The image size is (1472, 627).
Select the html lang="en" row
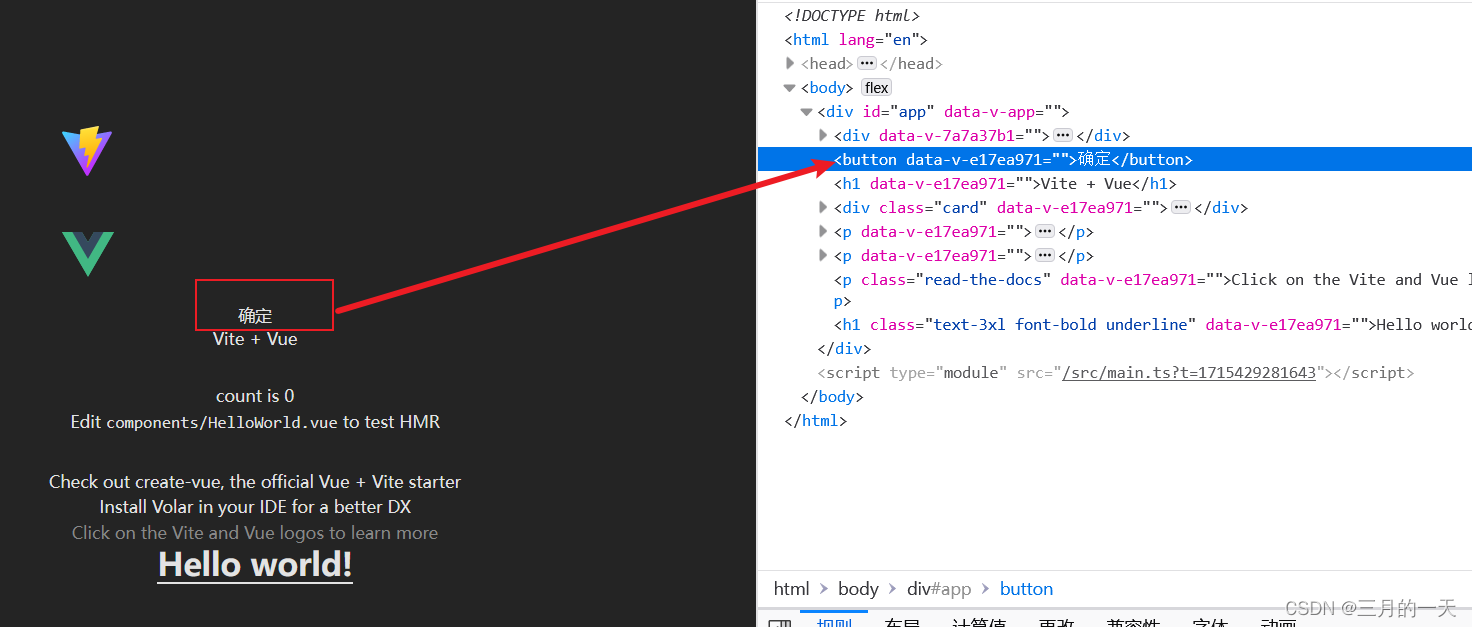(x=856, y=40)
